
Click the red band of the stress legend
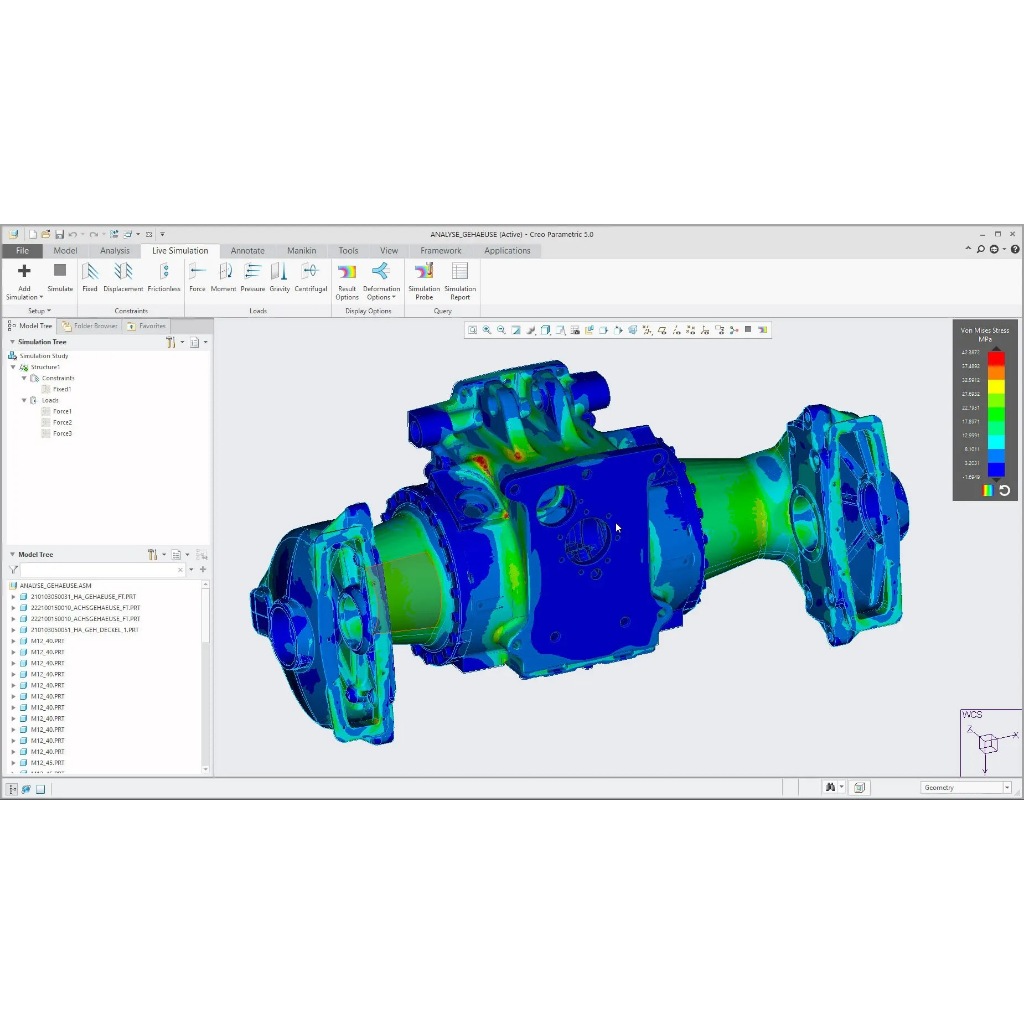coord(996,359)
